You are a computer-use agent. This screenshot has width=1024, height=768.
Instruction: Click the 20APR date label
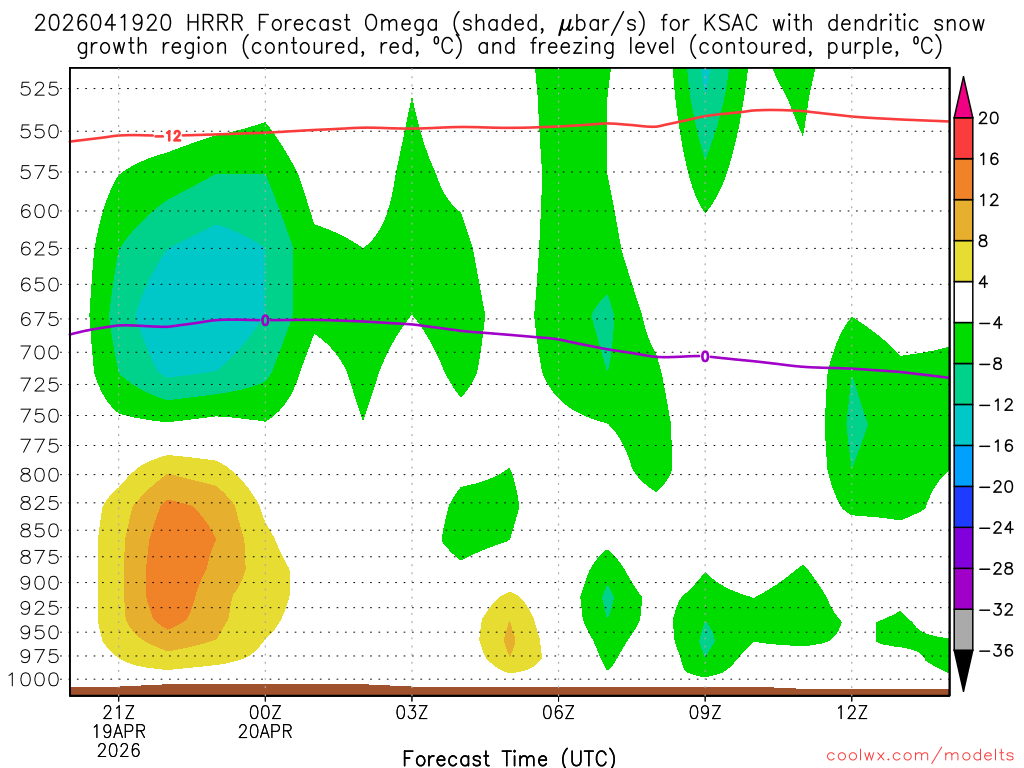pyautogui.click(x=265, y=731)
